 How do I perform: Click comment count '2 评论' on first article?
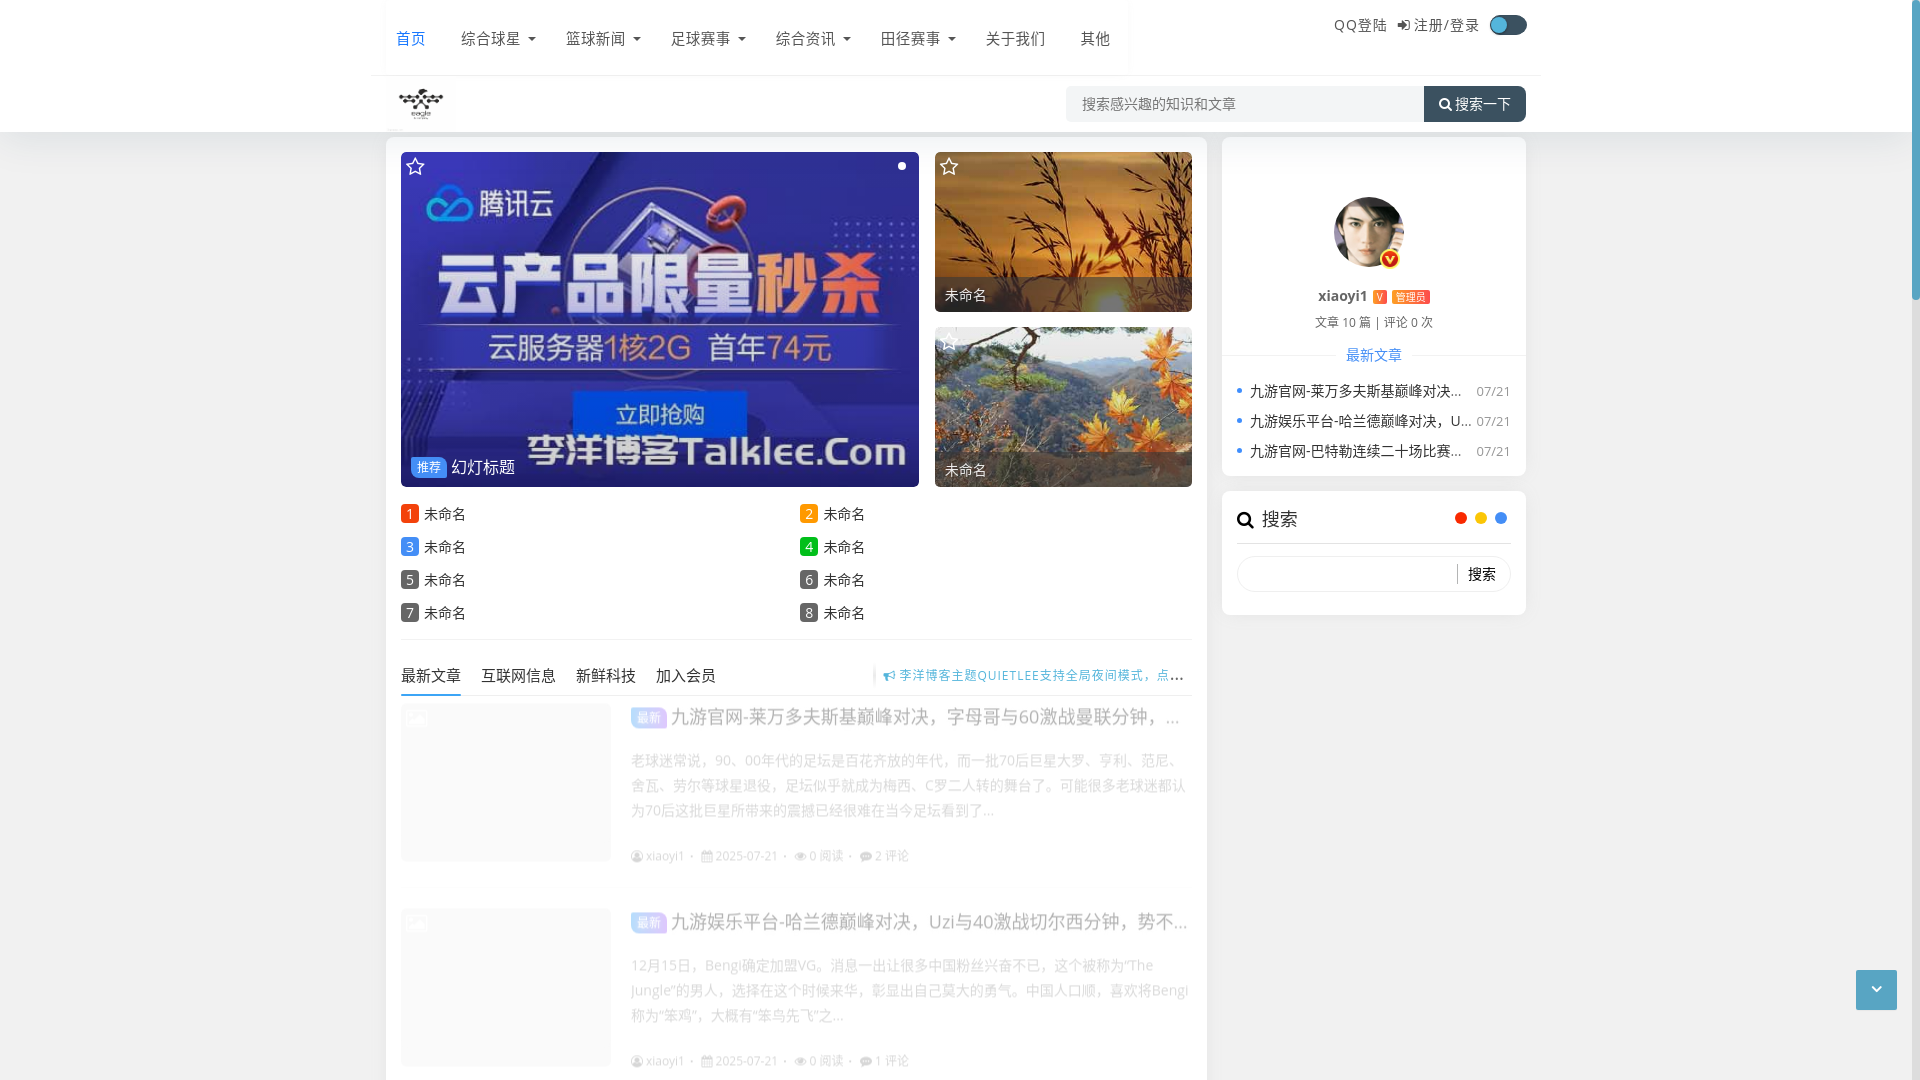[884, 856]
